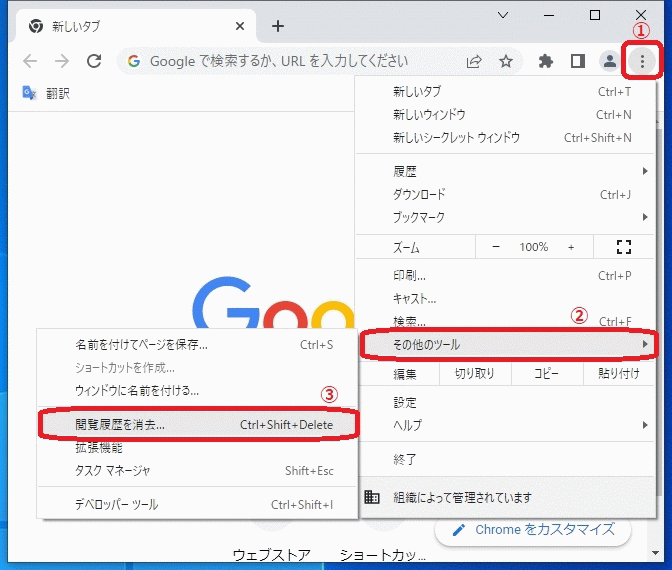Click the ウェブストア shortcut
The width and height of the screenshot is (672, 570).
[x=272, y=555]
